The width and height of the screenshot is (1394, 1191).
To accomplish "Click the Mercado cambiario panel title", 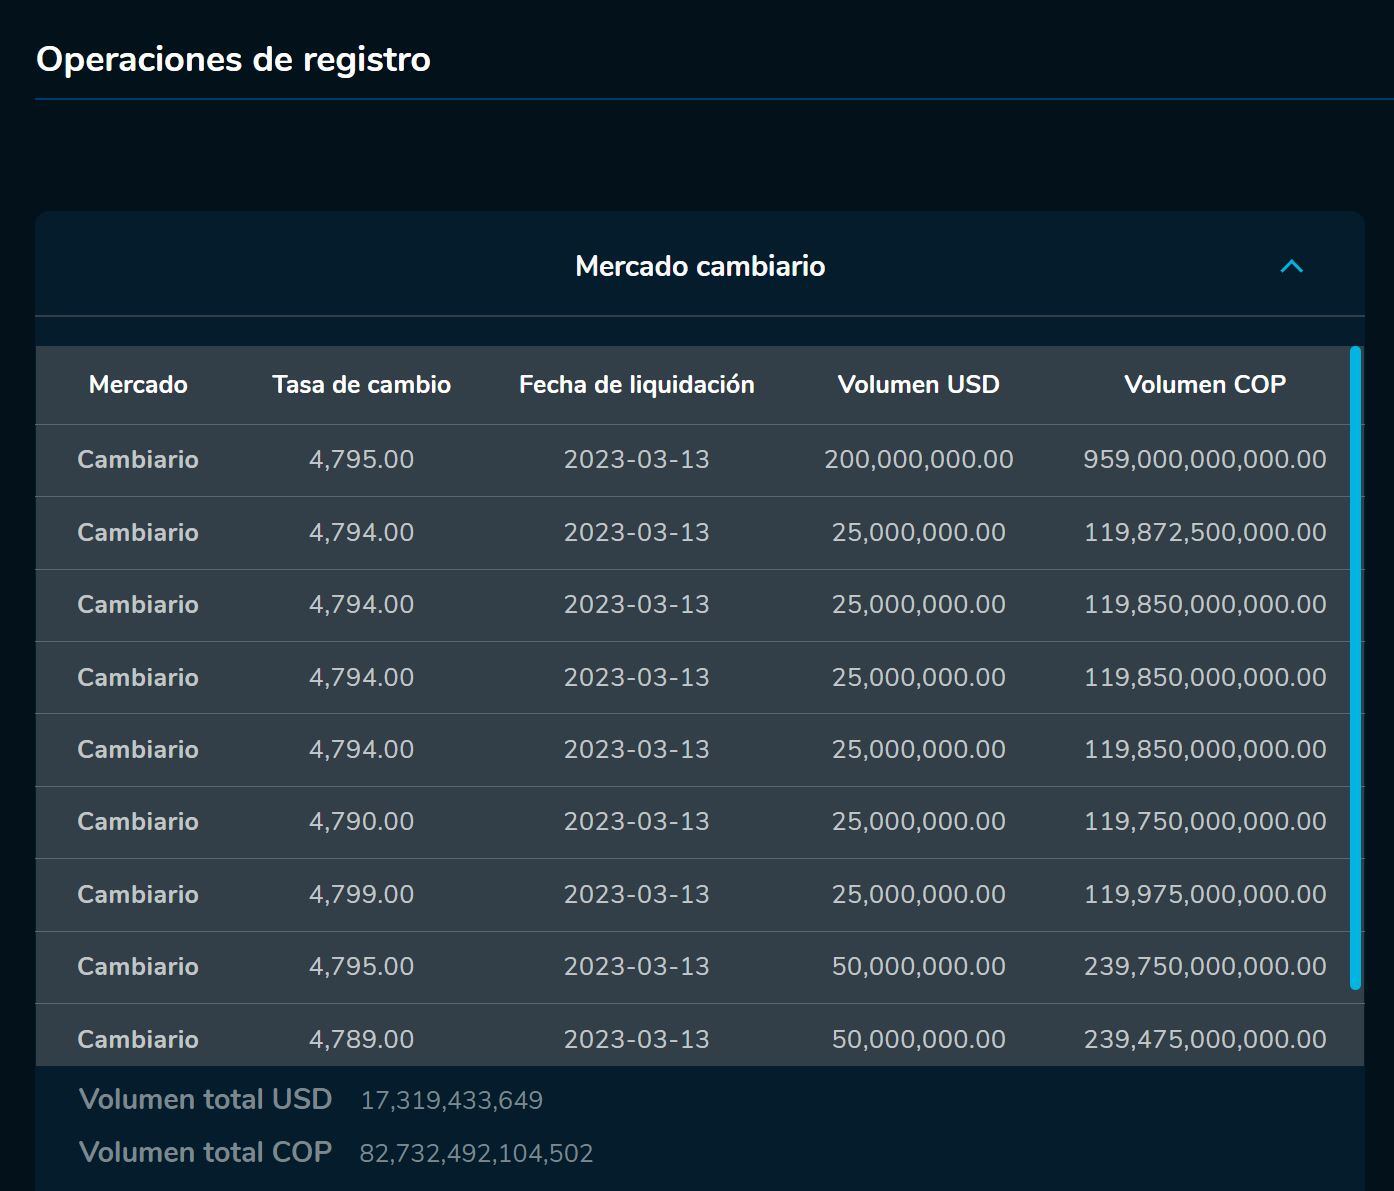I will click(x=700, y=266).
